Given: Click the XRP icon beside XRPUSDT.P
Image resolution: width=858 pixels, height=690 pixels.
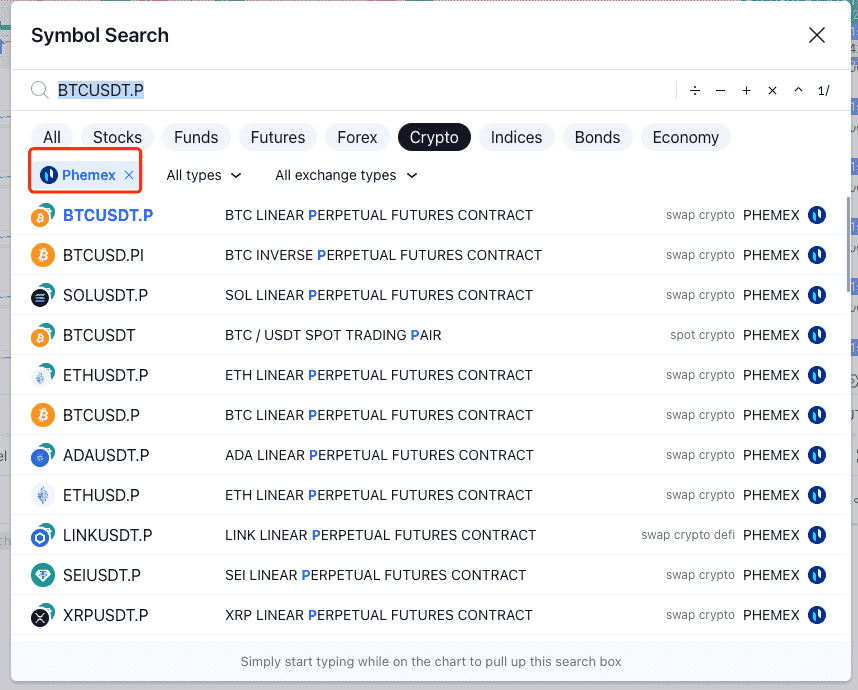Looking at the screenshot, I should pos(43,614).
